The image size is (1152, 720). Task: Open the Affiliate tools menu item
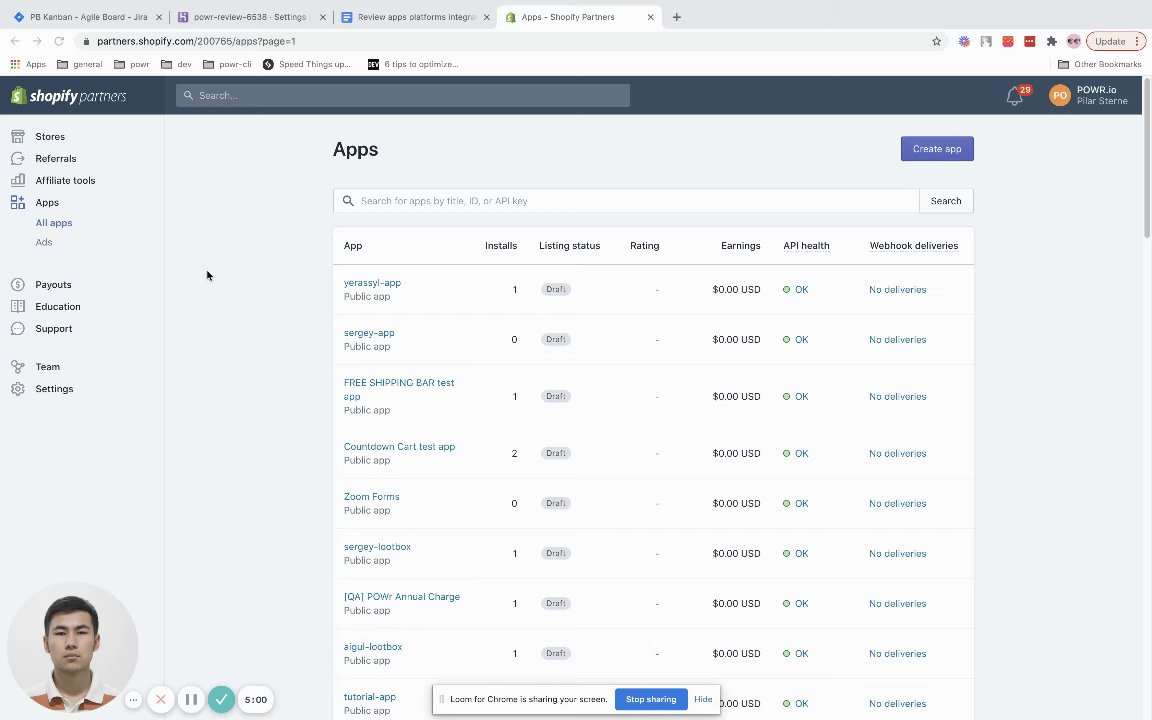(x=65, y=181)
